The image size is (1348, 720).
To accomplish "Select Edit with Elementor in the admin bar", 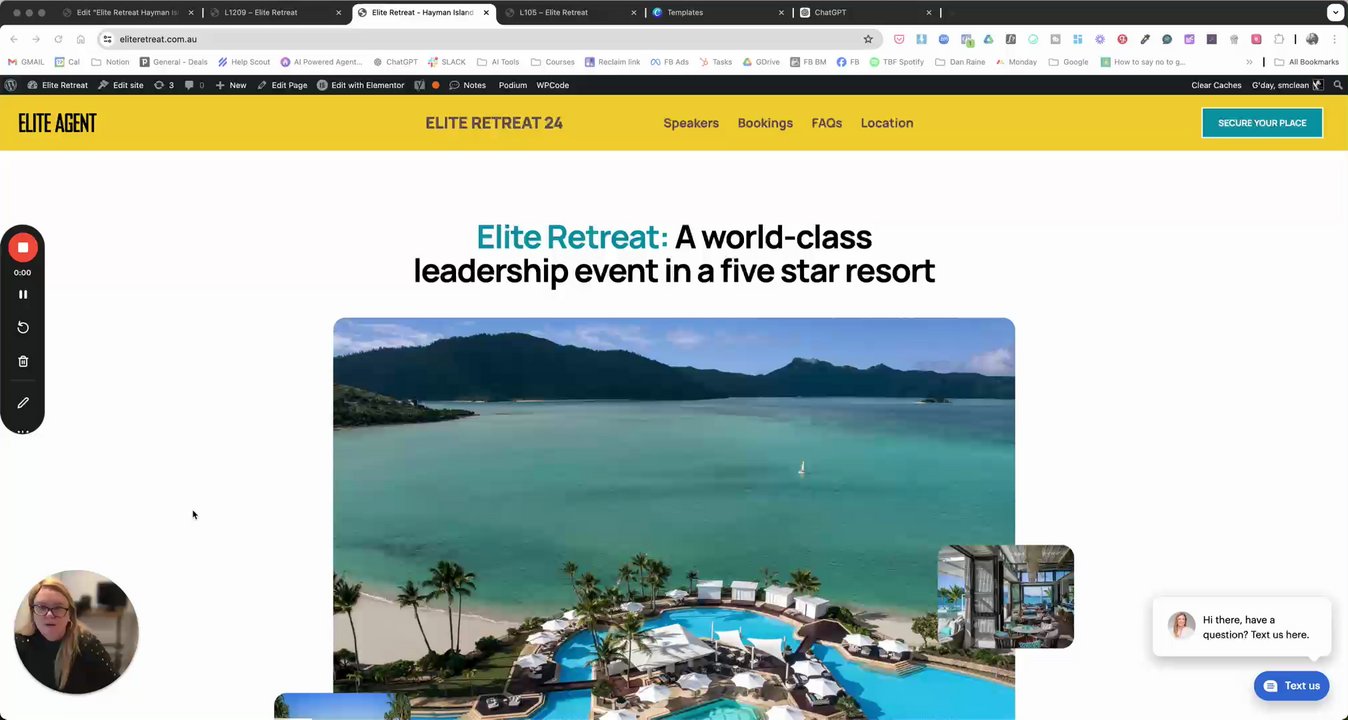I will (360, 85).
